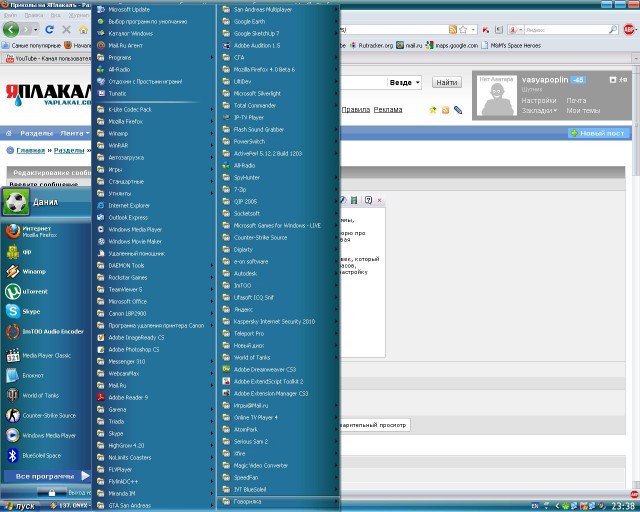Open GTA San Andreas folder entry
Screen dimensions: 640x512
tap(155, 506)
